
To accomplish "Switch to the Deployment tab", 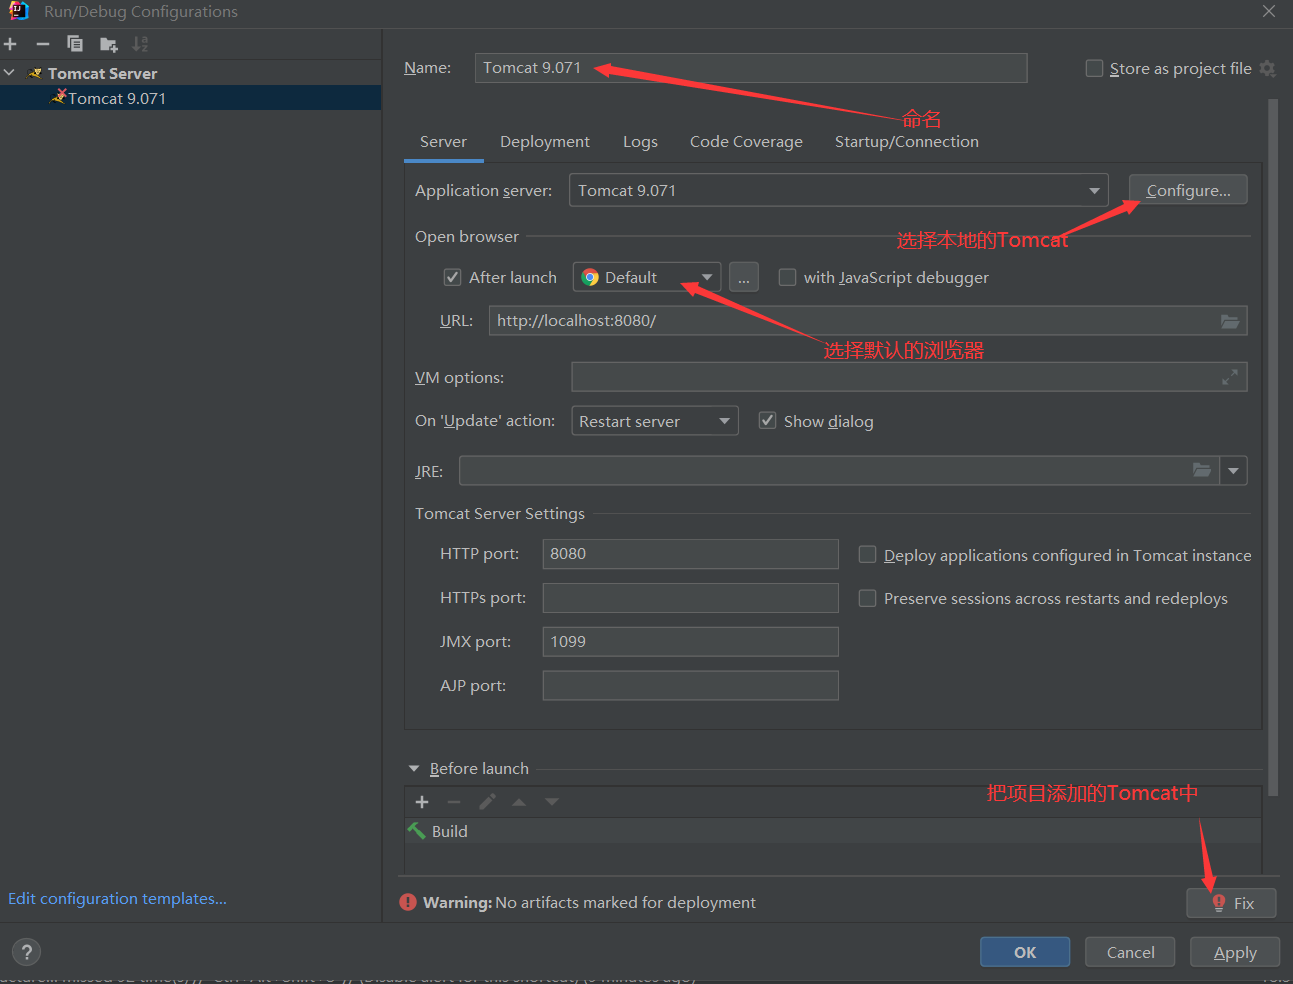I will 545,142.
